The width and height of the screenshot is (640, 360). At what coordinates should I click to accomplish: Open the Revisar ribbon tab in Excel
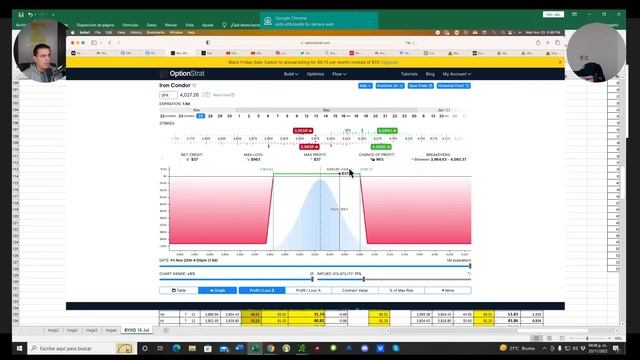171,25
